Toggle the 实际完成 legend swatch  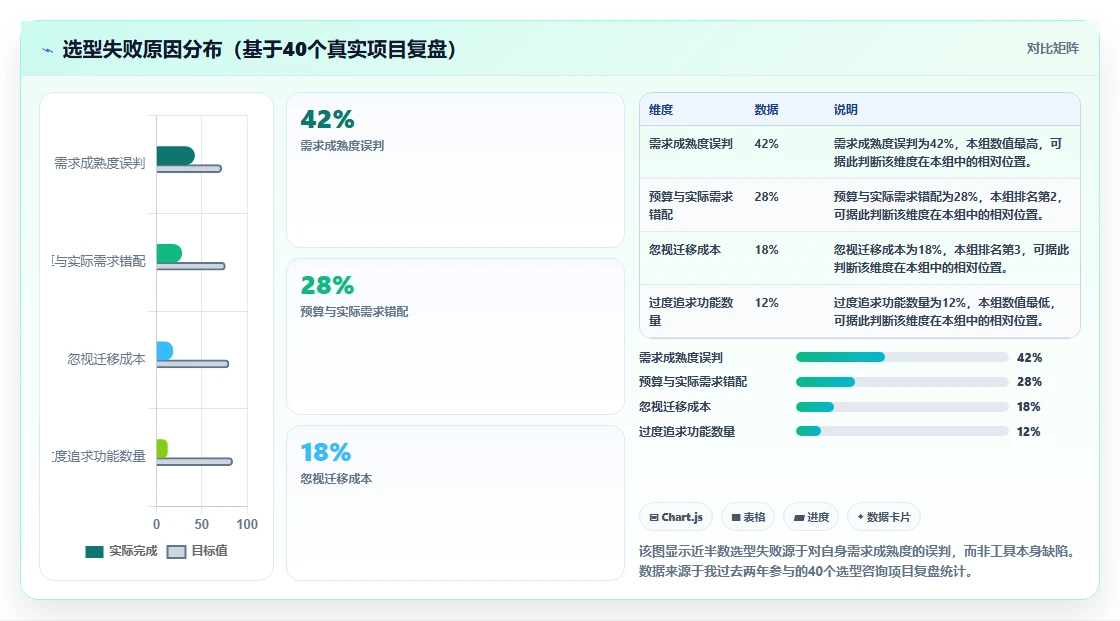[x=94, y=552]
